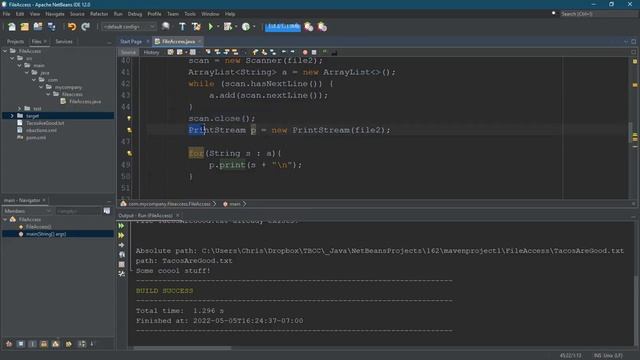Collapse the src folder in the Files tree
Viewport: 640px width, 360px height.
12,58
